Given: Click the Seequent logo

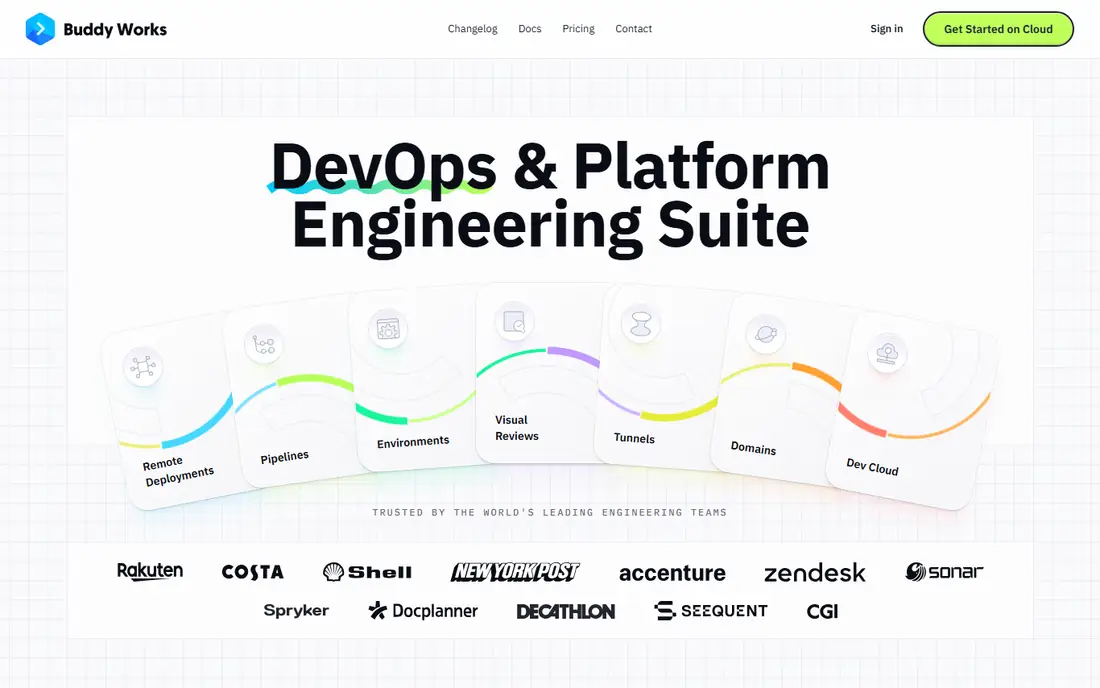Looking at the screenshot, I should coord(711,611).
